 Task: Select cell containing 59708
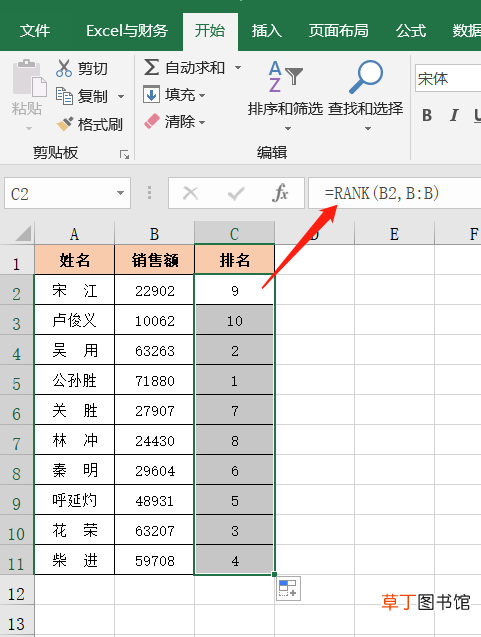point(154,560)
